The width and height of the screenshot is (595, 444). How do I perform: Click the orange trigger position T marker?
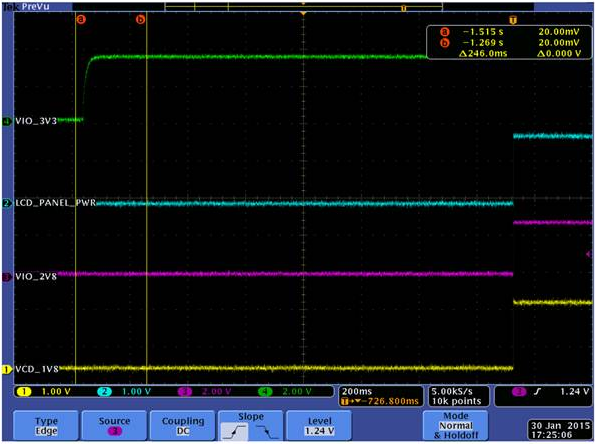click(513, 20)
